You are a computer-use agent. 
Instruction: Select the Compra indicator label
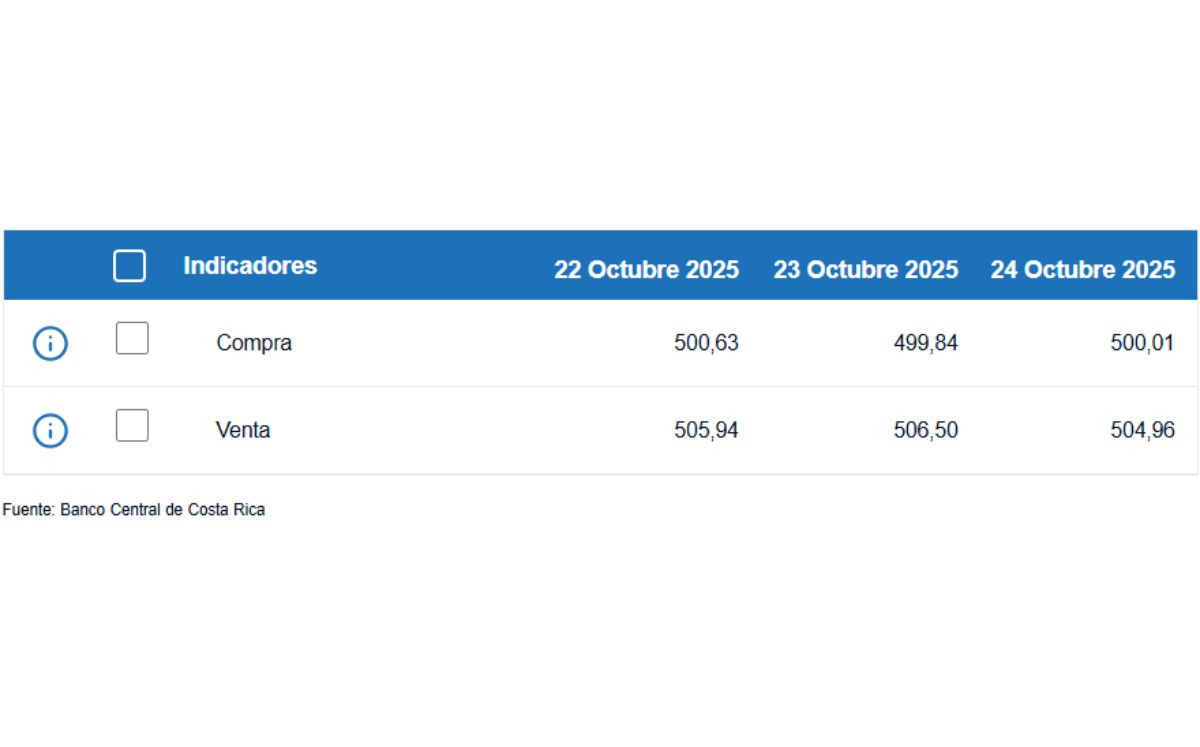[254, 343]
